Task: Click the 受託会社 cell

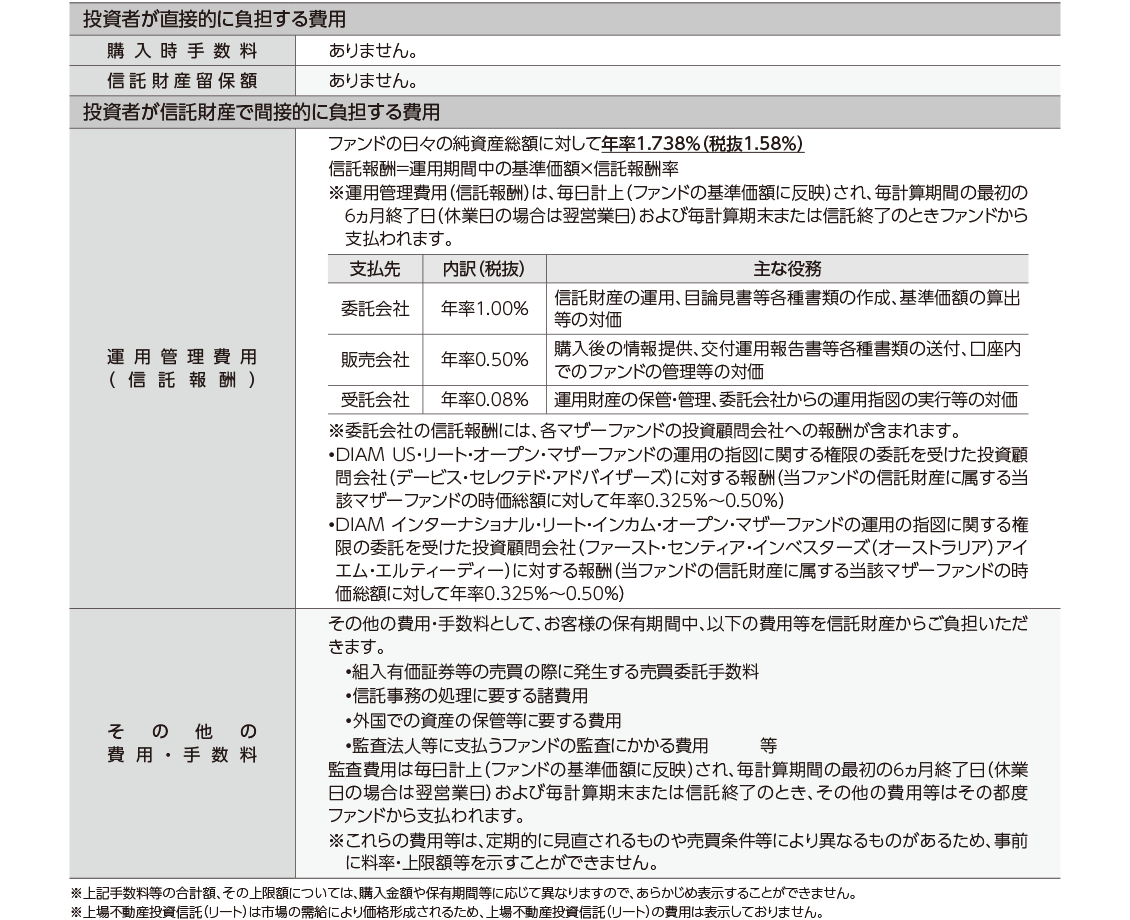Action: pos(375,400)
